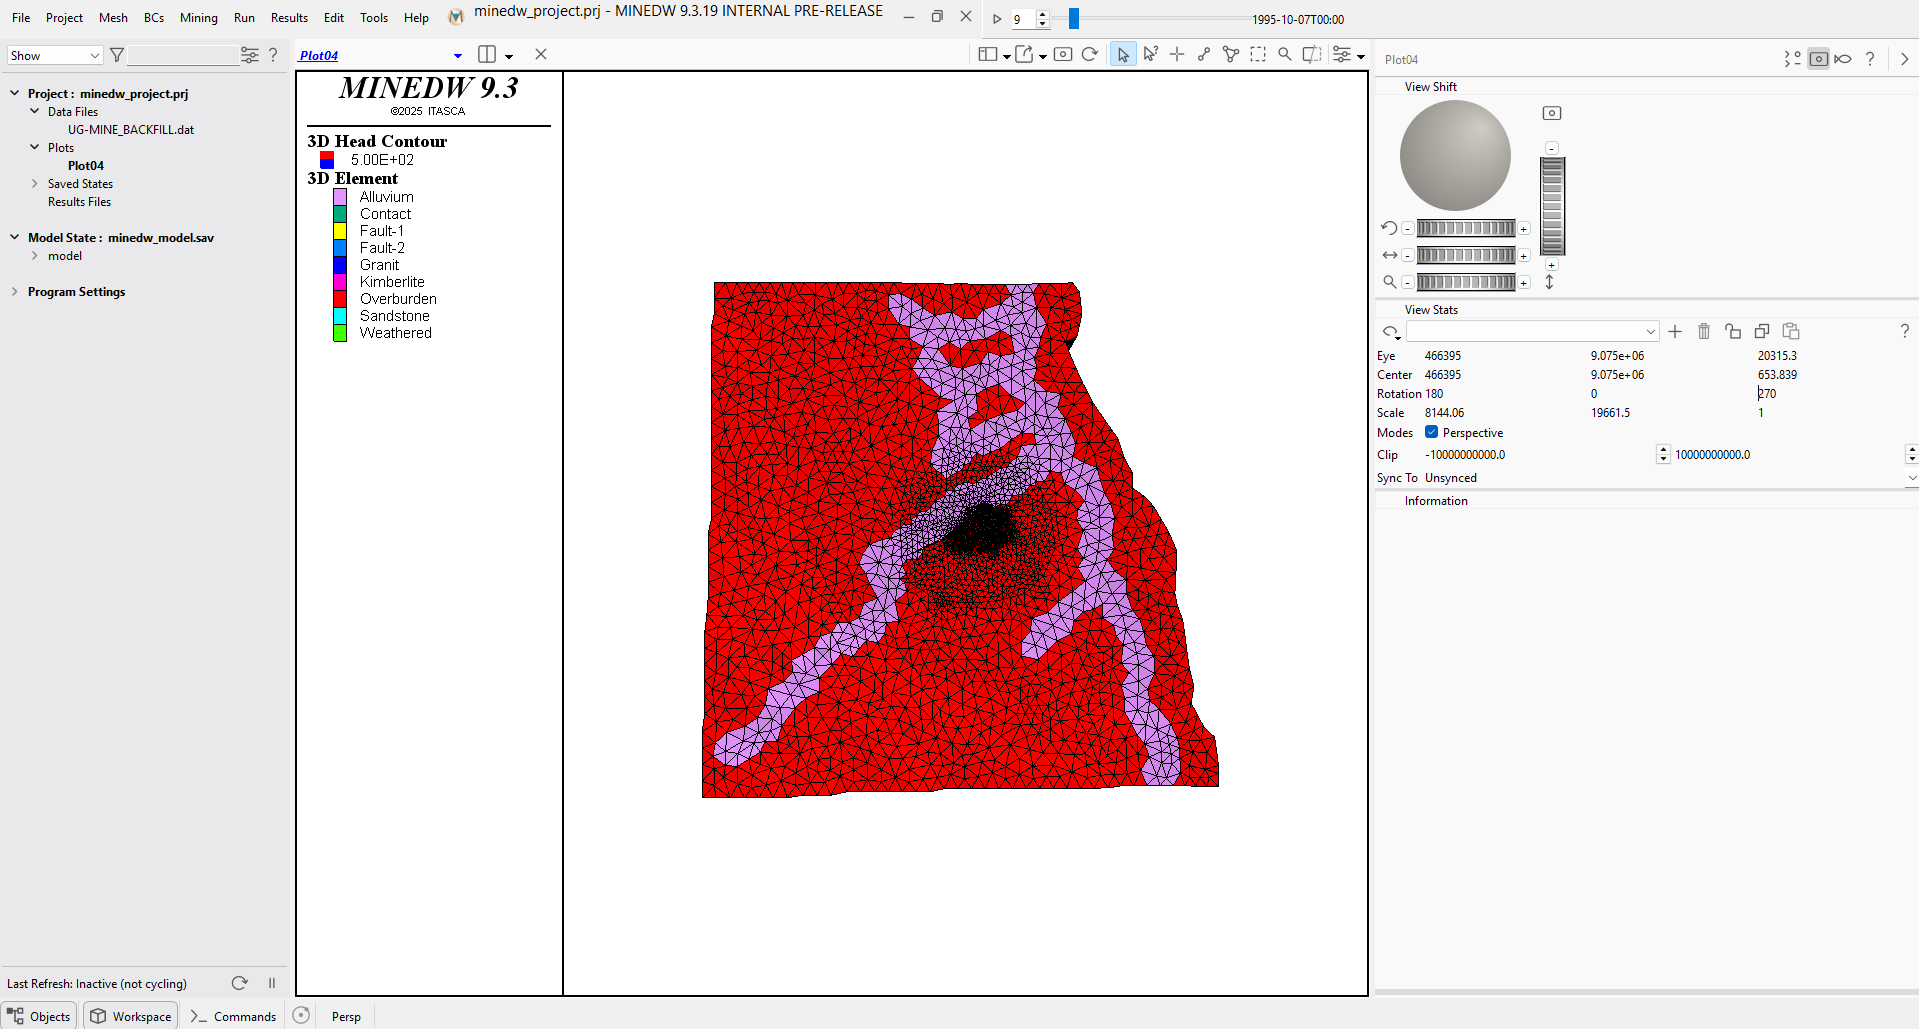Toggle the view control set icon in control panel header

pos(1819,59)
